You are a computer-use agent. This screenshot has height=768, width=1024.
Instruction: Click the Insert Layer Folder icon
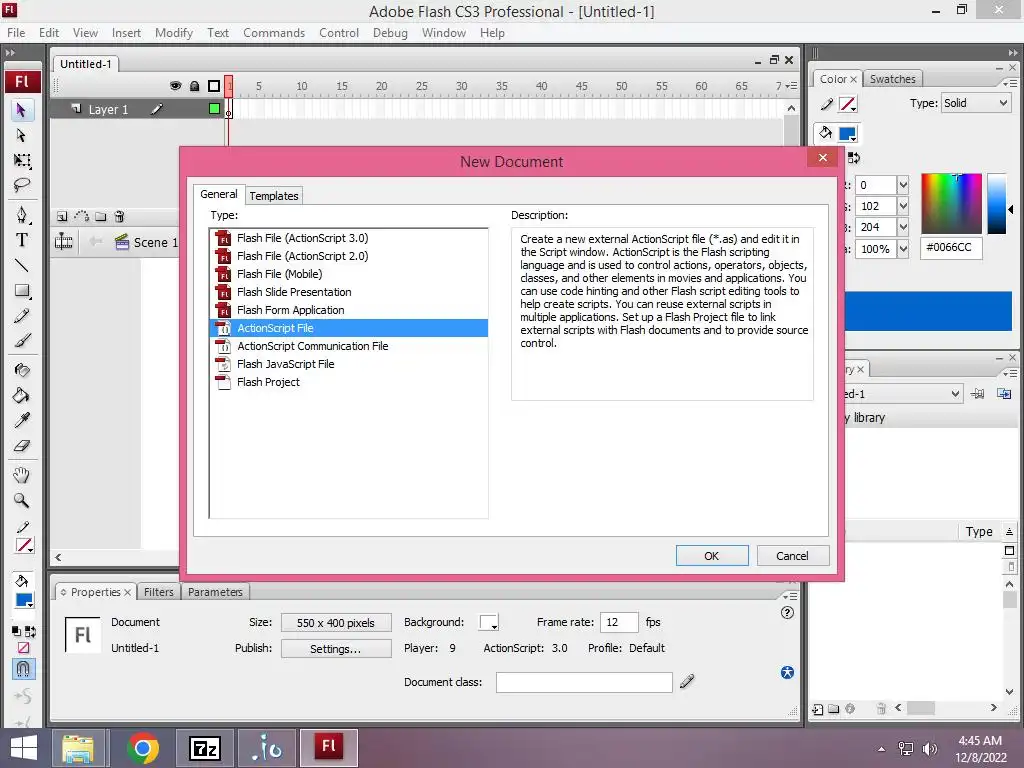101,216
